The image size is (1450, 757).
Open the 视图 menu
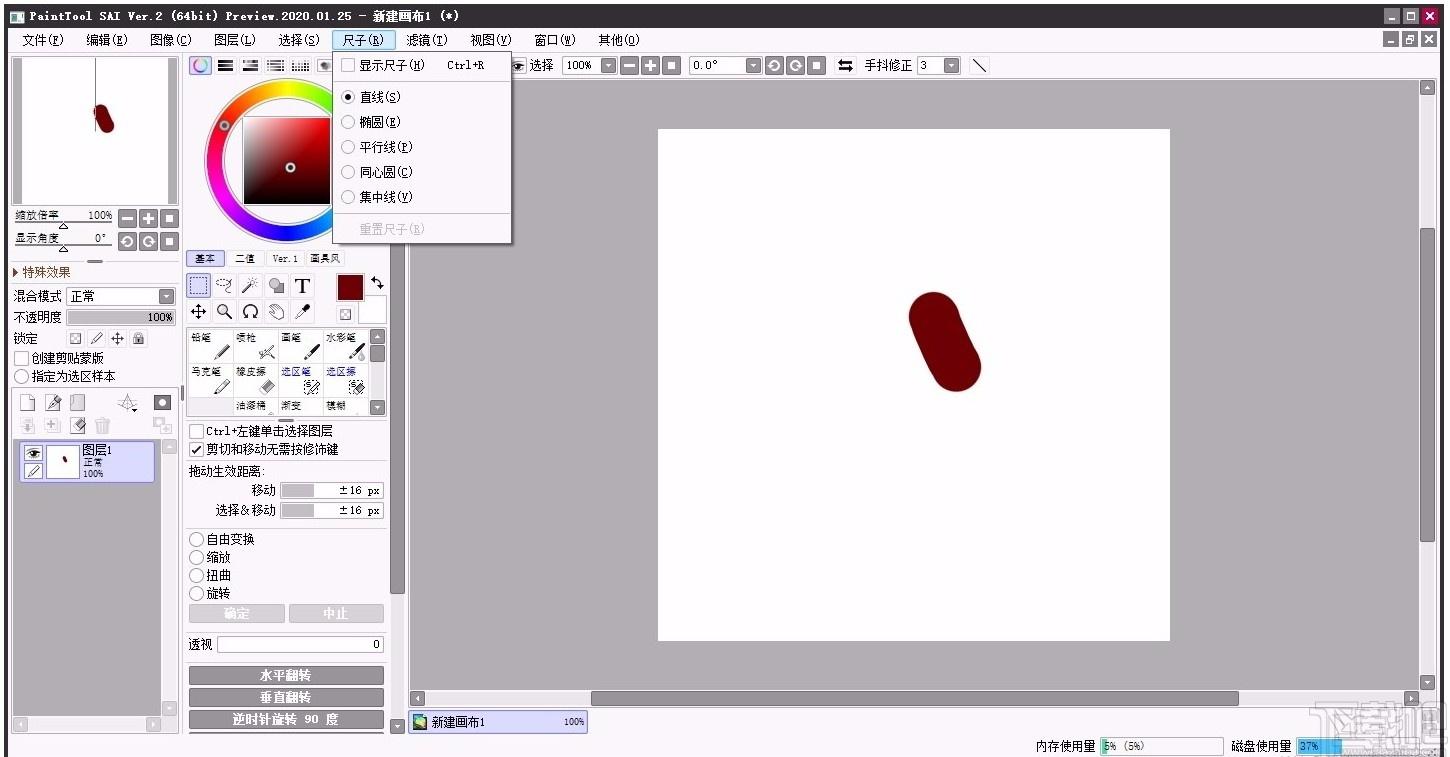click(490, 40)
